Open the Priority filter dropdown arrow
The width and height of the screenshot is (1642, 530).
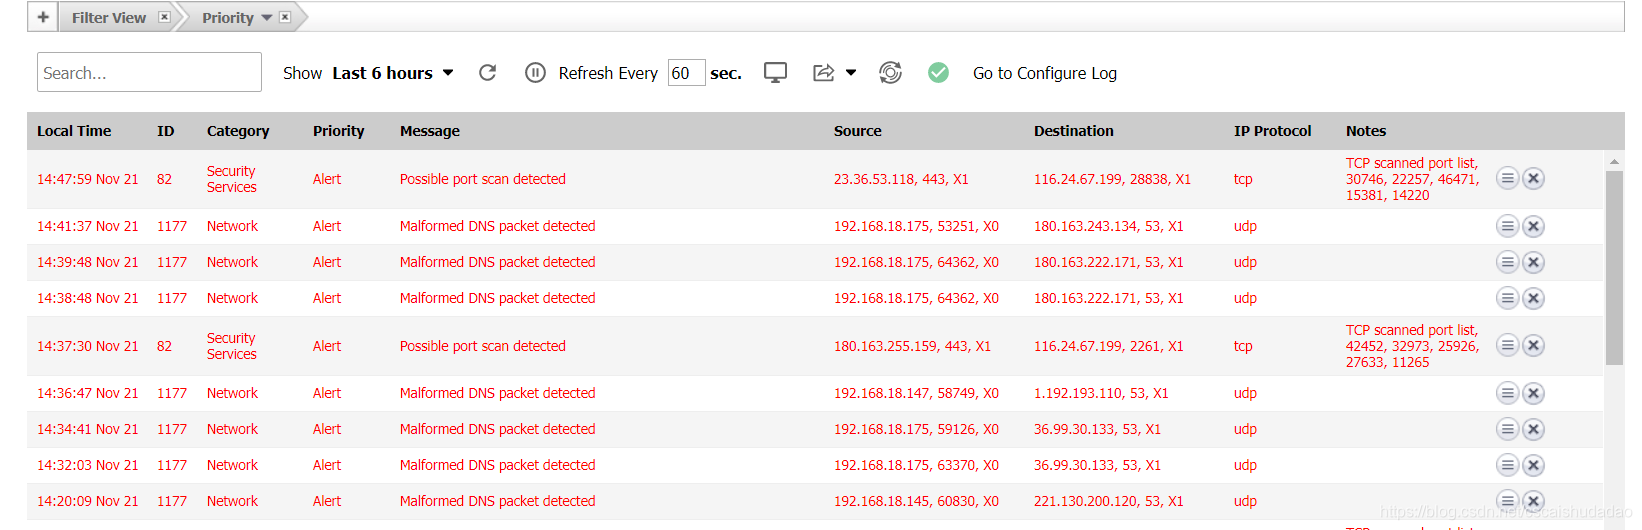click(x=267, y=18)
